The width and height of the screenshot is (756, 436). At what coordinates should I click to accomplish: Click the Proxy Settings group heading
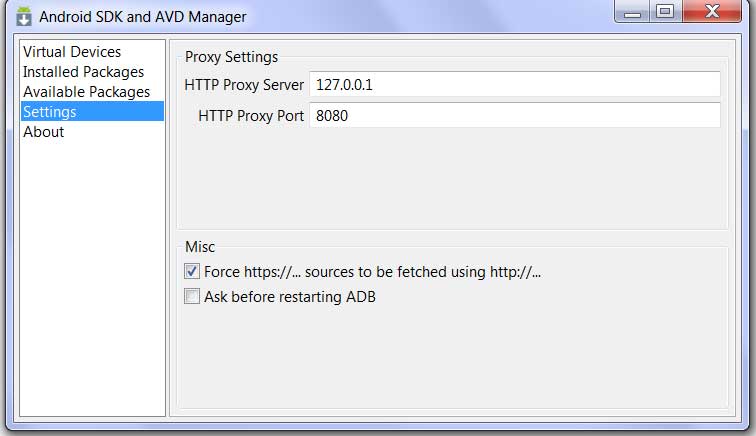point(231,57)
